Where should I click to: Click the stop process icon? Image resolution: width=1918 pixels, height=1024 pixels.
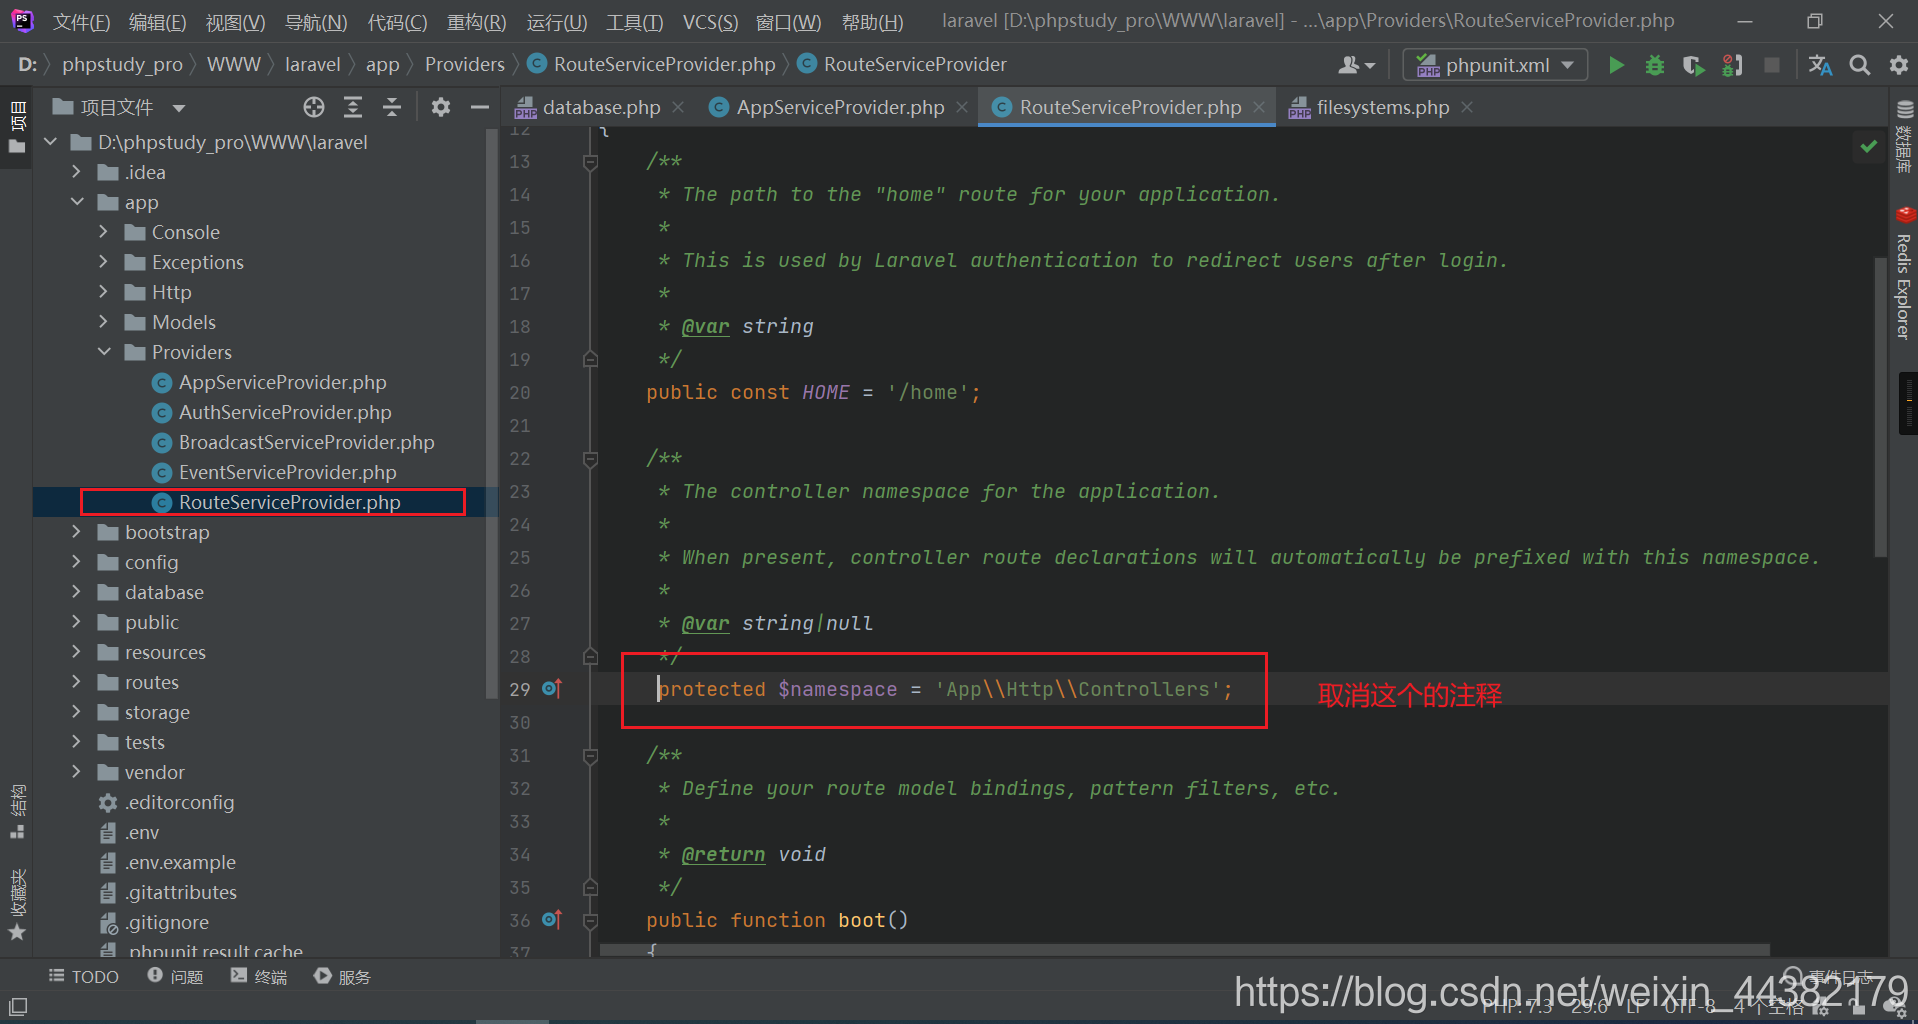click(x=1771, y=65)
